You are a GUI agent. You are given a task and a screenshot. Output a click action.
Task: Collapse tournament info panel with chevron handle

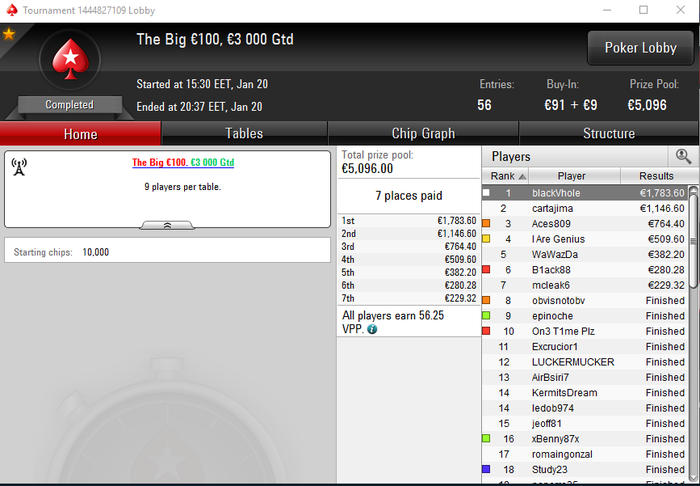point(167,225)
